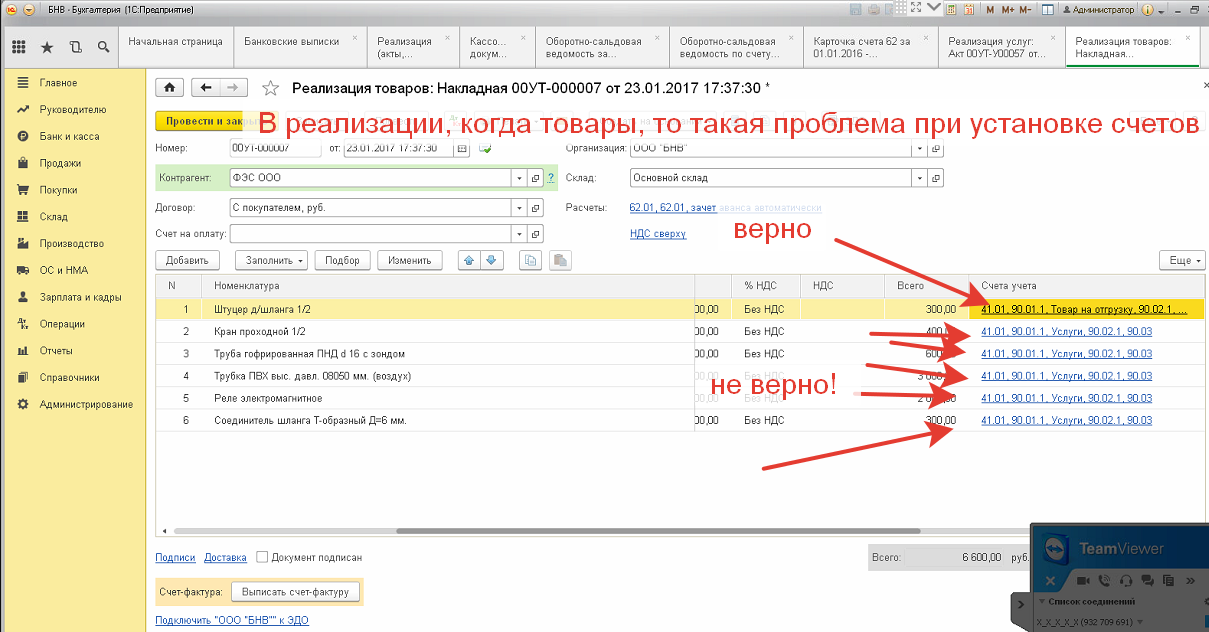
Task: Add document to favorites with star outline
Action: point(270,88)
